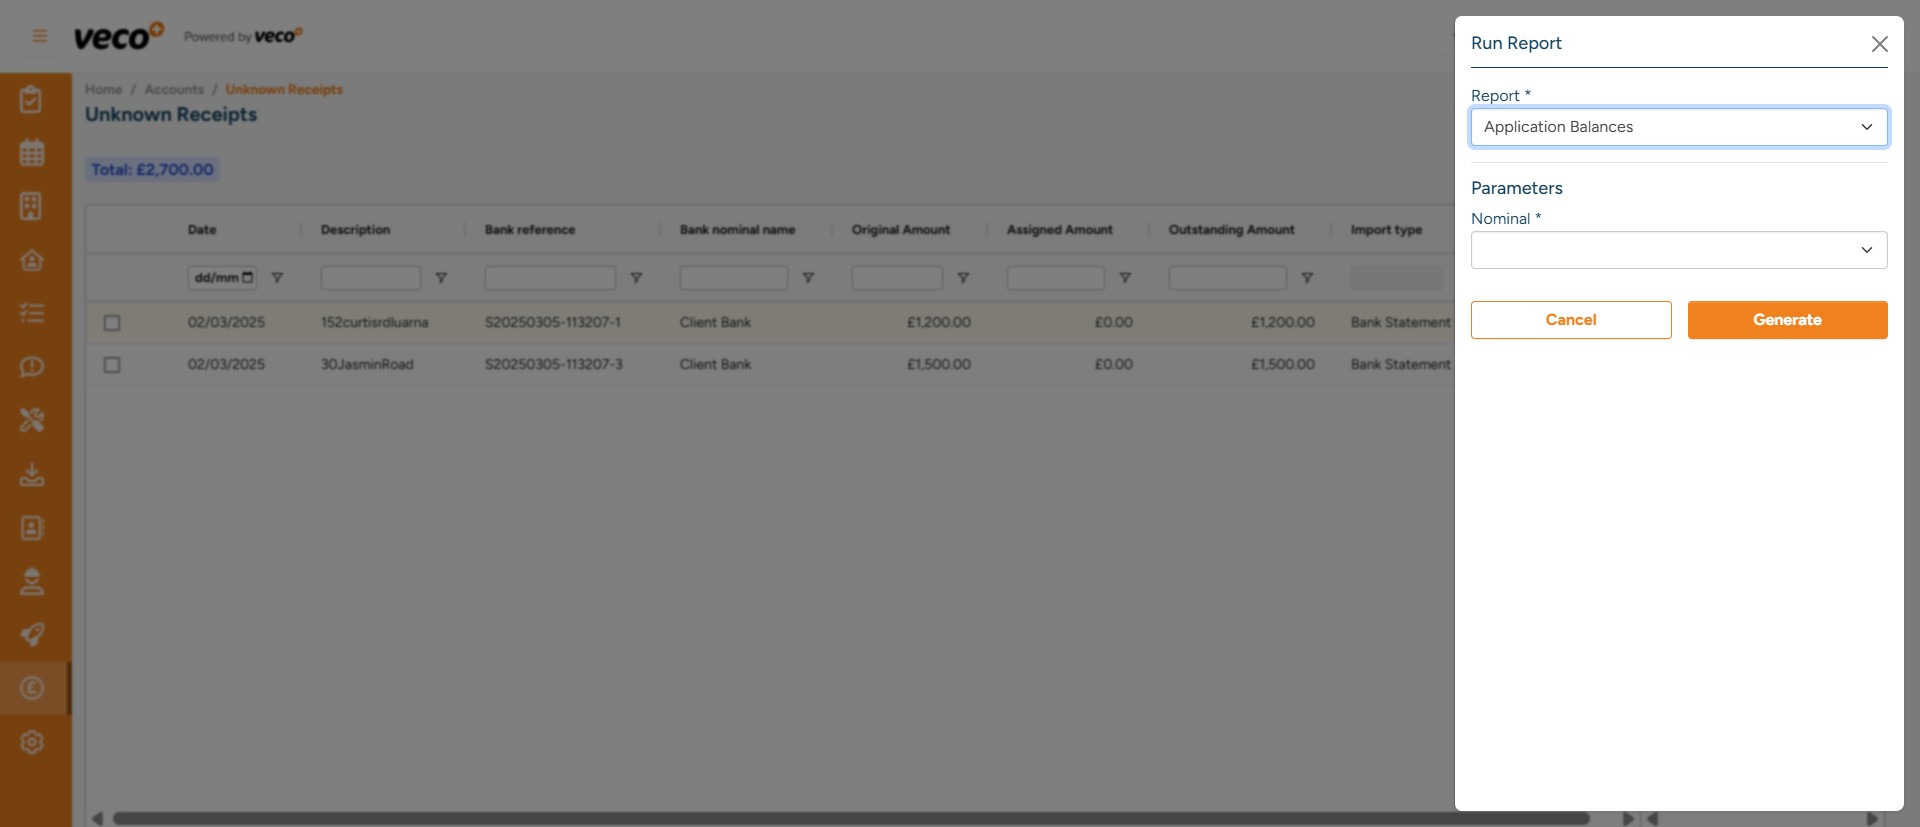
Task: Tick the checkbox for 152curtisrdluarna row
Action: 112,323
